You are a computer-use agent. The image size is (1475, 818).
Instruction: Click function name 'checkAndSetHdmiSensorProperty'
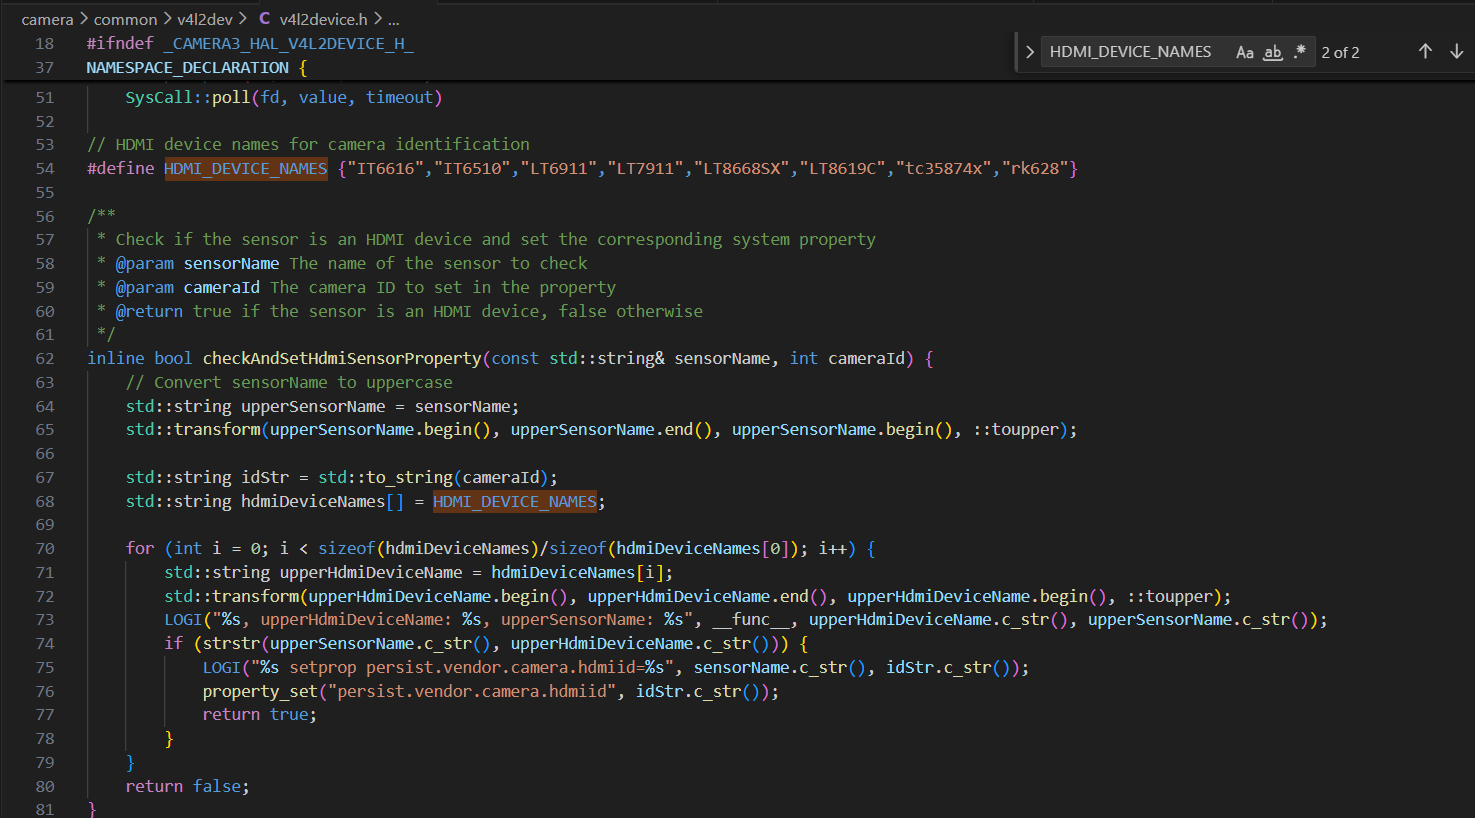click(x=342, y=358)
